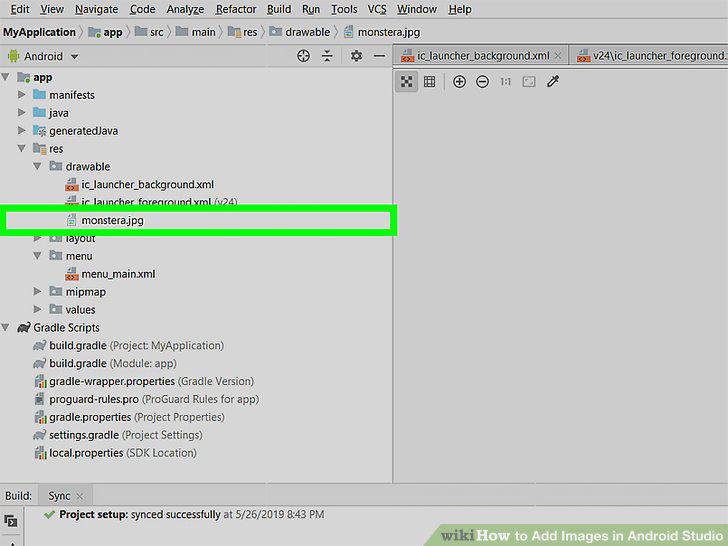Viewport: 728px width, 546px height.
Task: Open the Run menu
Action: point(311,9)
